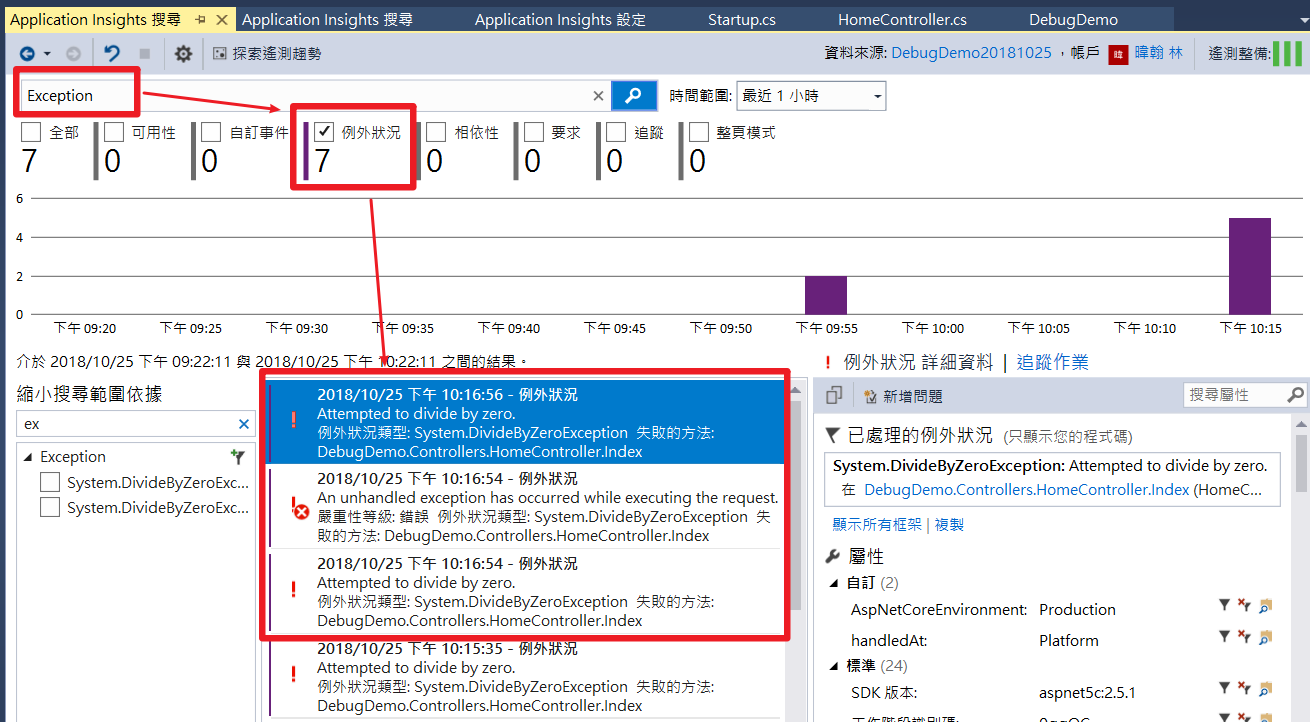Viewport: 1310px width, 722px height.
Task: Check the first System.DivideByZeroExc... filter checkbox
Action: (50, 483)
